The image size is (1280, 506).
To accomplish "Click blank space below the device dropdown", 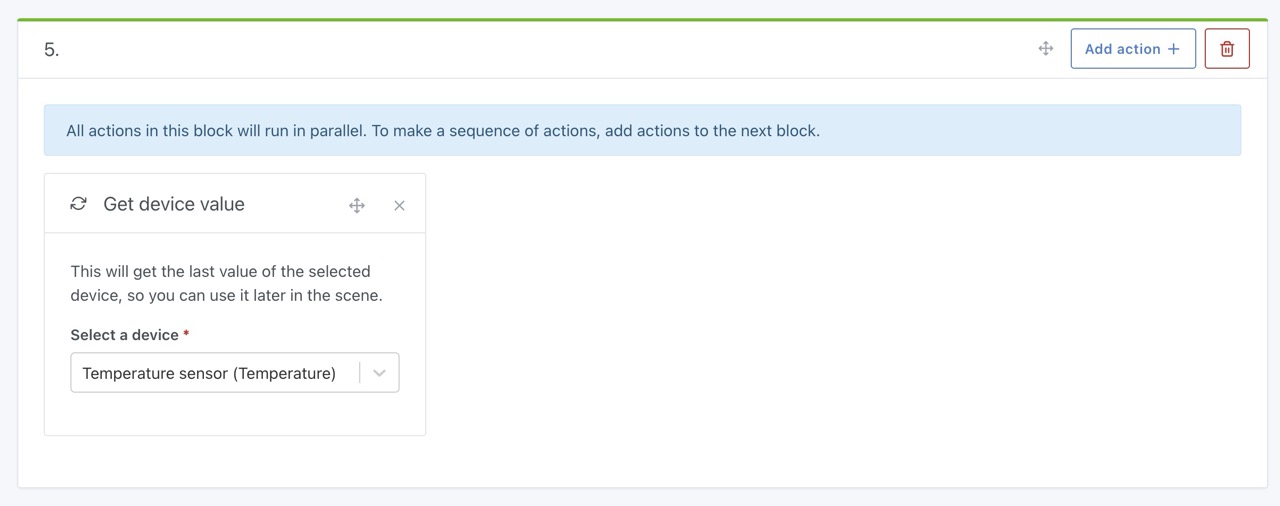I will coord(235,414).
